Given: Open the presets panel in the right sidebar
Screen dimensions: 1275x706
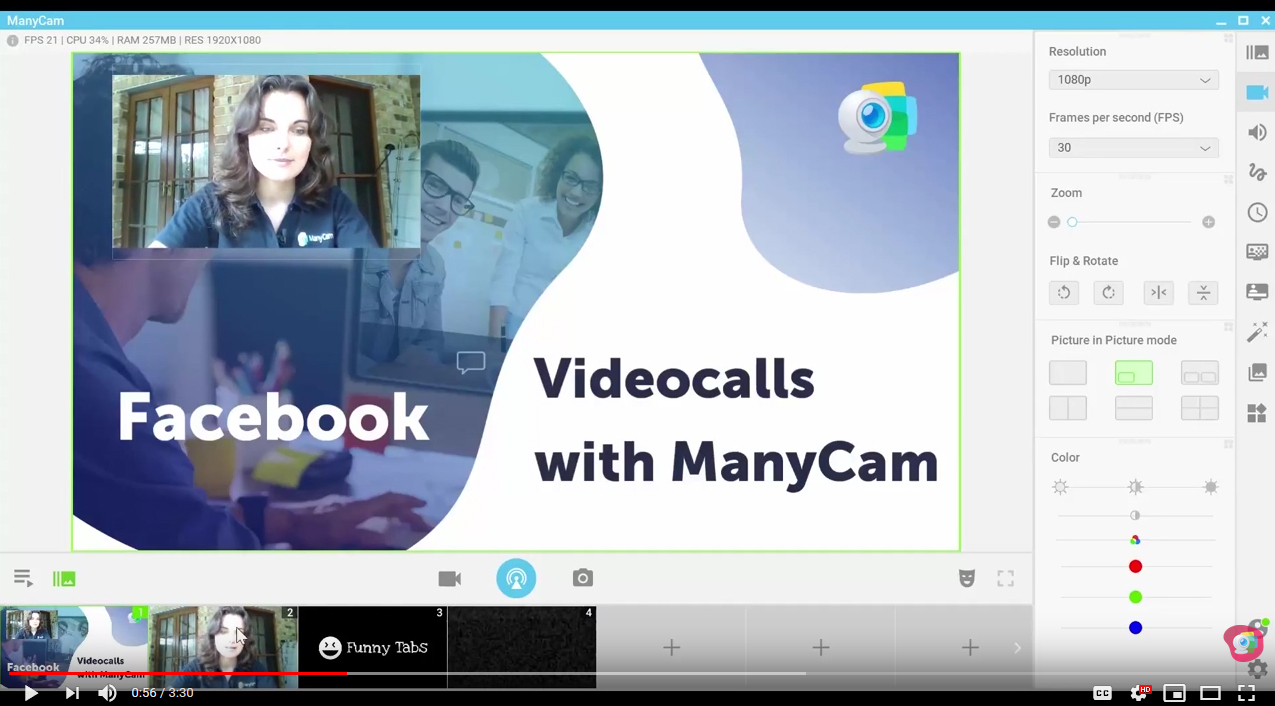Looking at the screenshot, I should coord(1257,52).
